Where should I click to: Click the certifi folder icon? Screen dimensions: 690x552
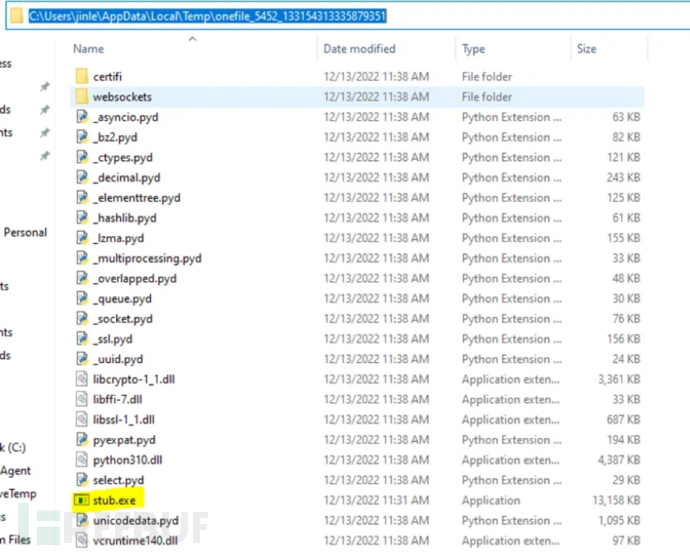click(82, 77)
